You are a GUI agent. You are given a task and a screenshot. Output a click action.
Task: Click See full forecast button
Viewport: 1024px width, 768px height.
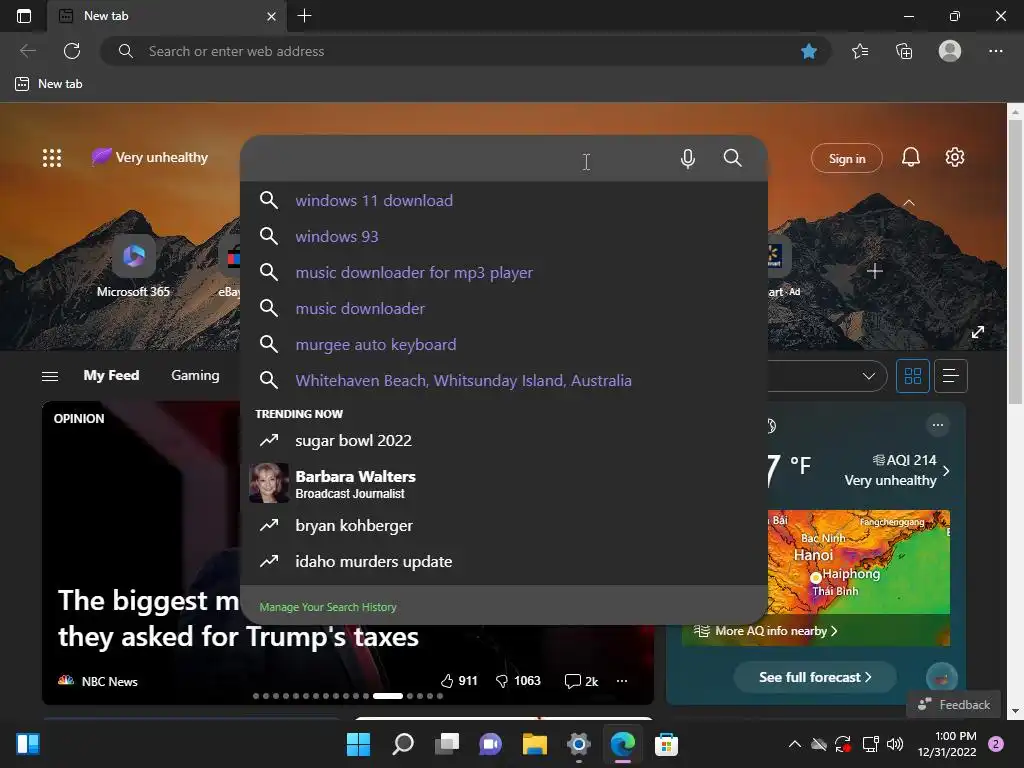pos(815,677)
